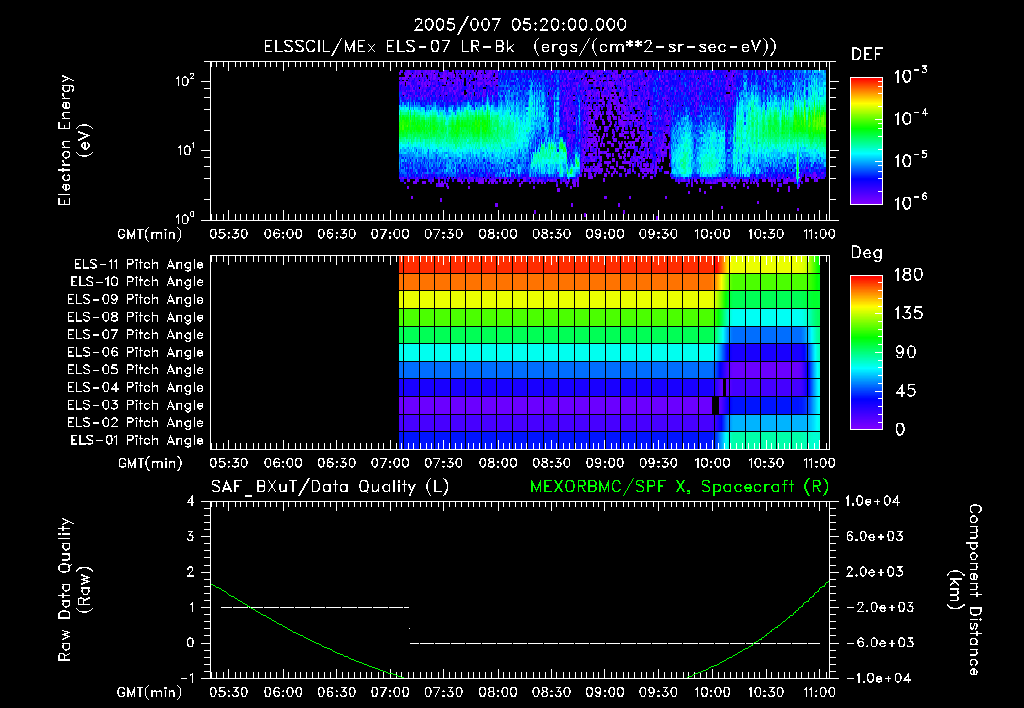Click the 10⁻⁶ value on DEF scale
The width and height of the screenshot is (1024, 708).
pos(910,202)
